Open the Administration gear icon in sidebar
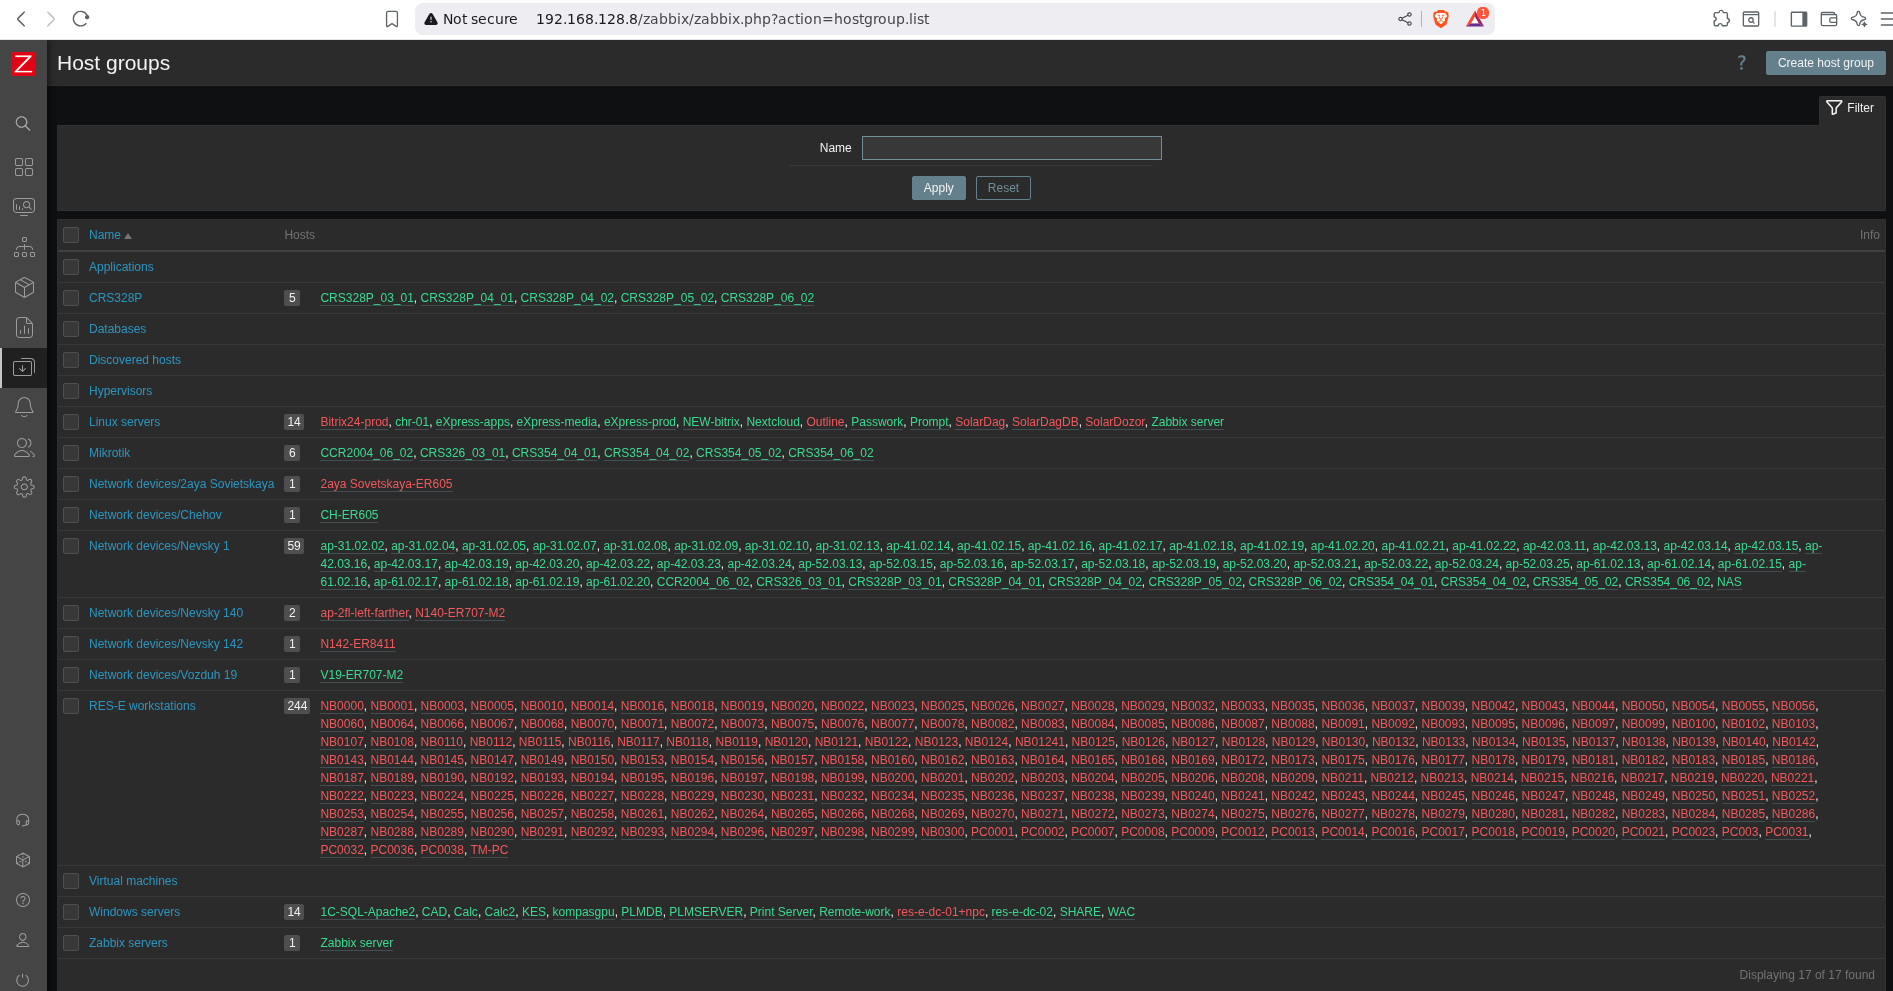 [x=23, y=487]
